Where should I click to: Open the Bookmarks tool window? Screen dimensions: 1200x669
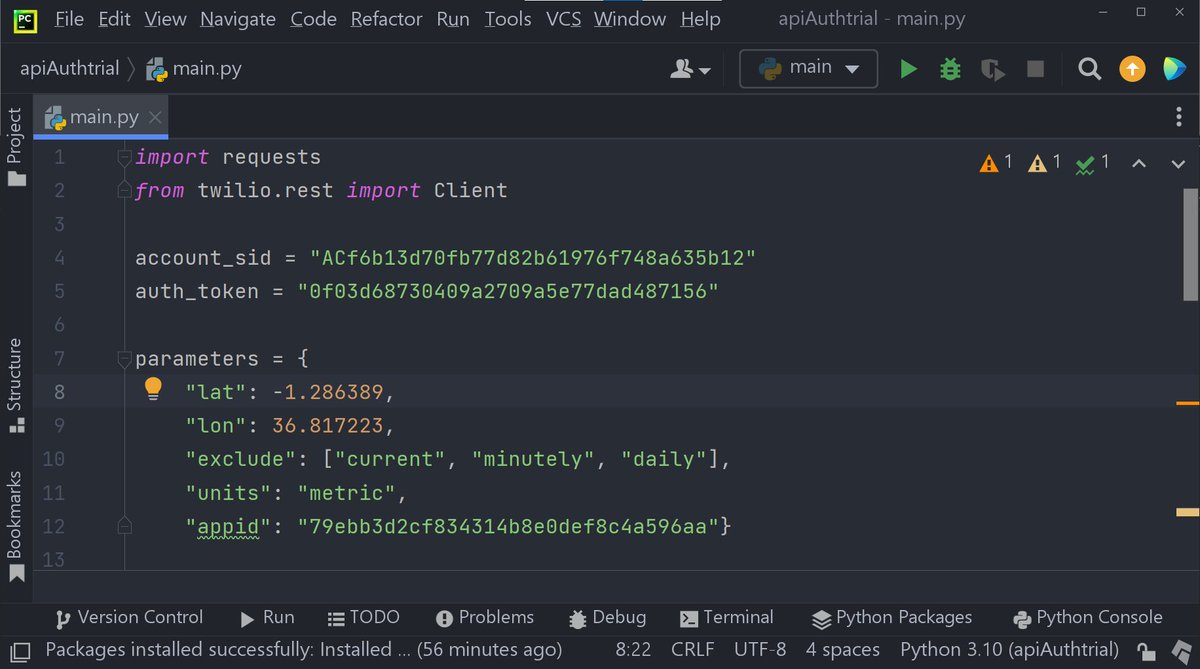pyautogui.click(x=15, y=526)
